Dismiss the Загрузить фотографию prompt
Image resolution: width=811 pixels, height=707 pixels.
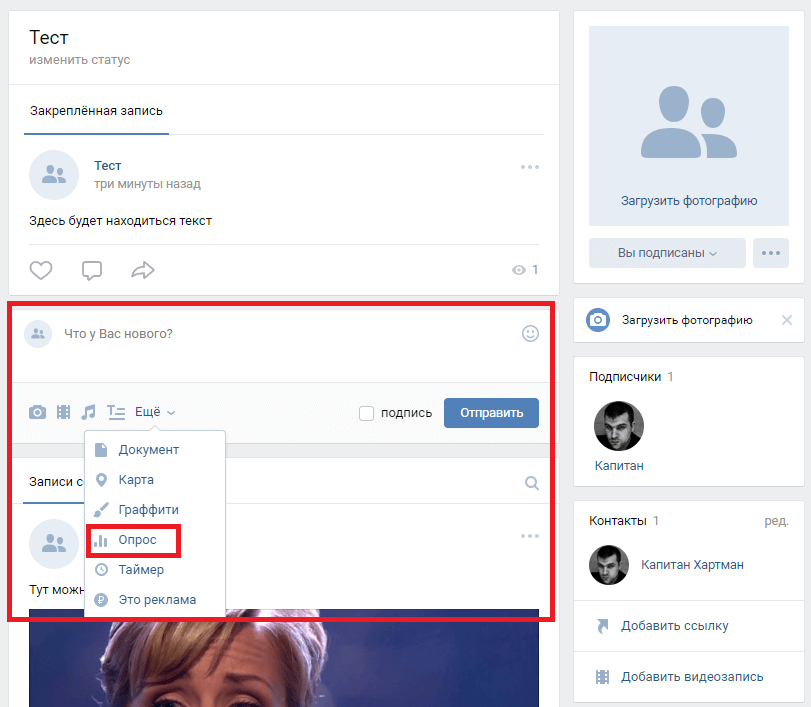(786, 320)
